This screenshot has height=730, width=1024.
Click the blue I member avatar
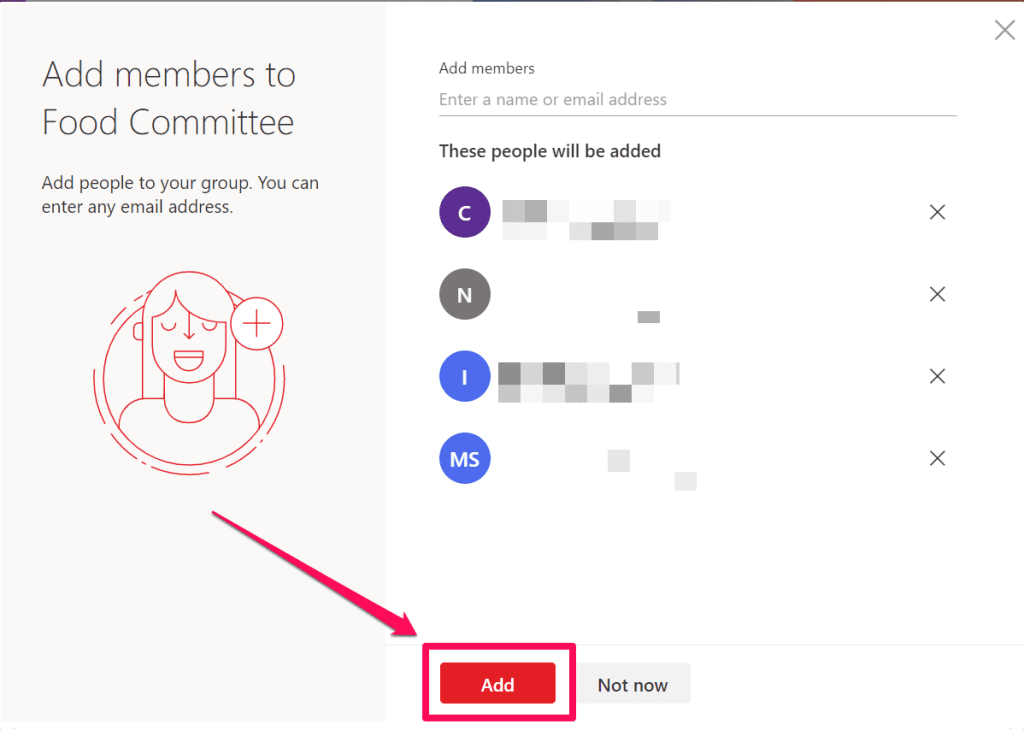click(x=465, y=376)
